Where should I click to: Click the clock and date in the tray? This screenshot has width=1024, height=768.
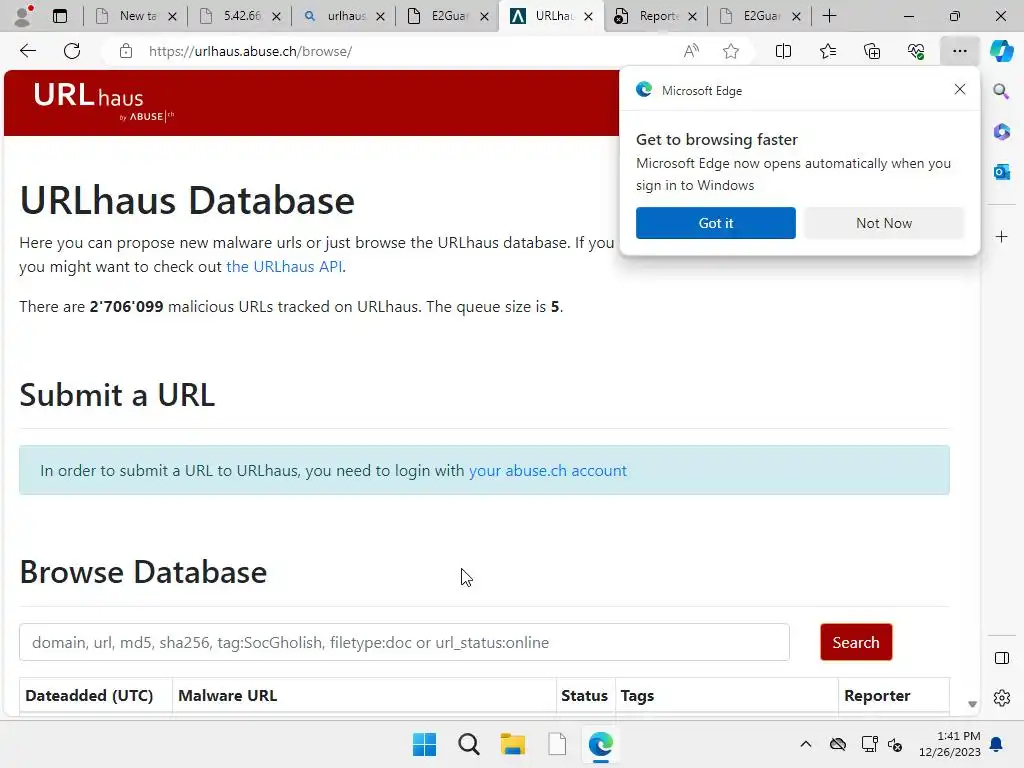950,744
